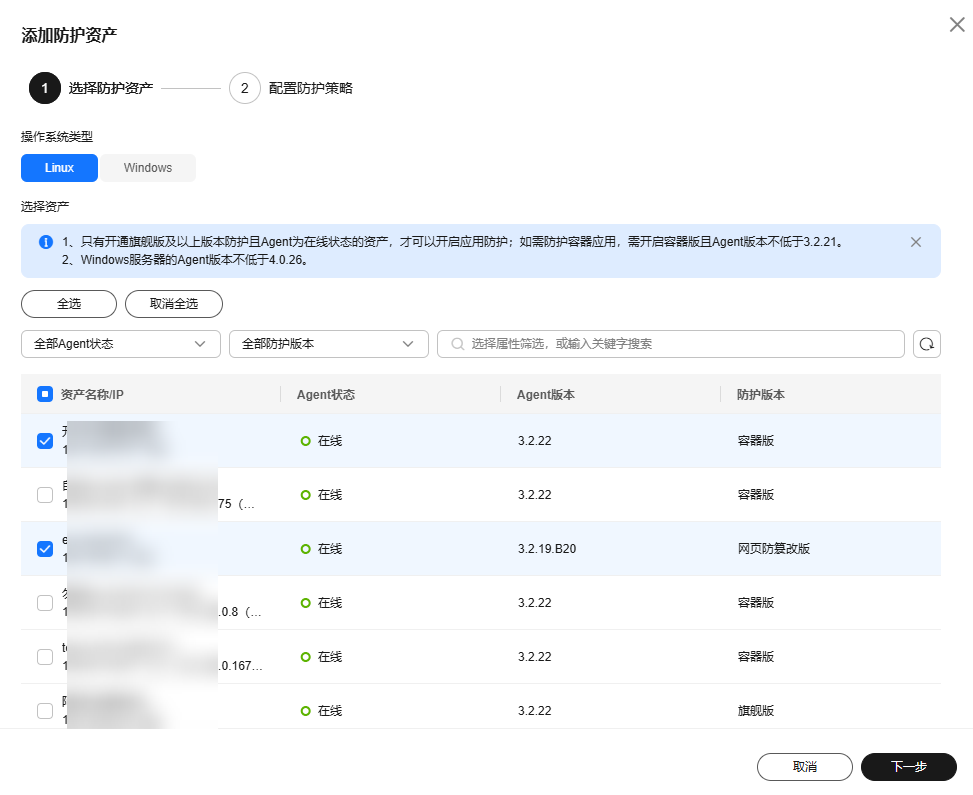Image resolution: width=973 pixels, height=795 pixels.
Task: Click step 1 circle in wizard
Action: 45,88
